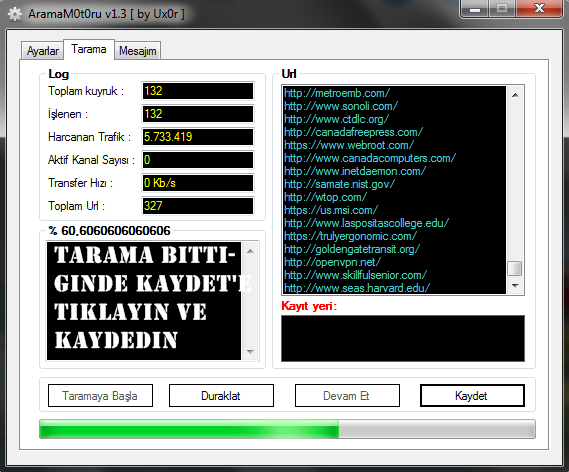569x472 pixels.
Task: Click message box scroll up arrow
Action: point(250,251)
